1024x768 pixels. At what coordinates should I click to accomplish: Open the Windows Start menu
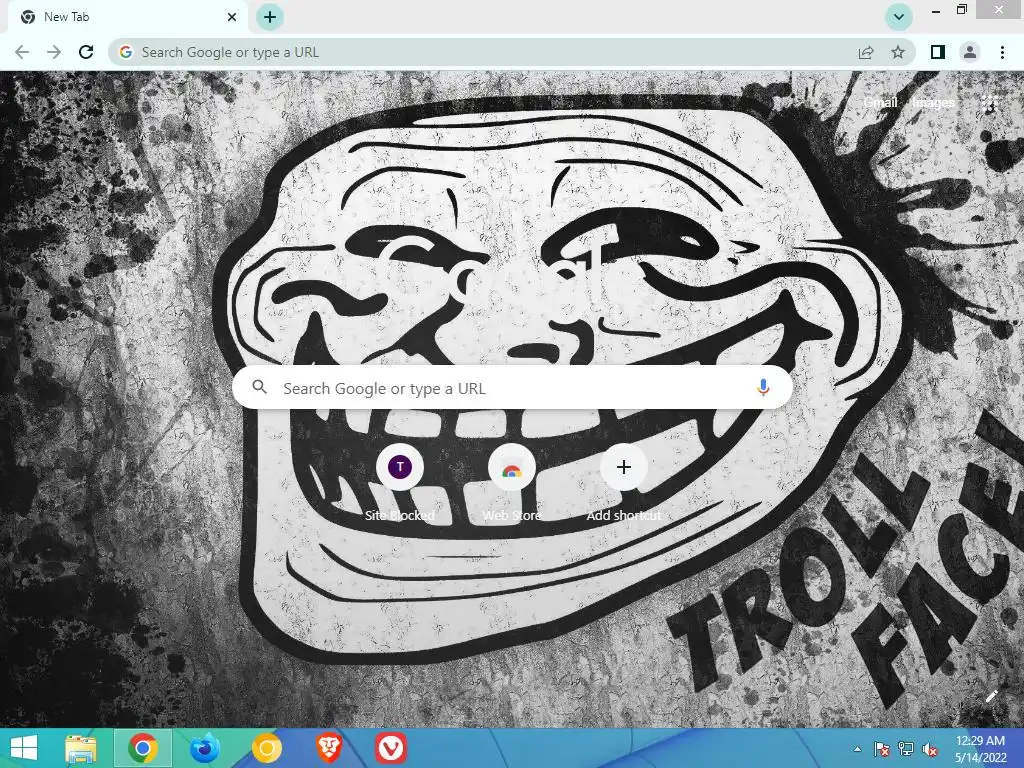[24, 748]
